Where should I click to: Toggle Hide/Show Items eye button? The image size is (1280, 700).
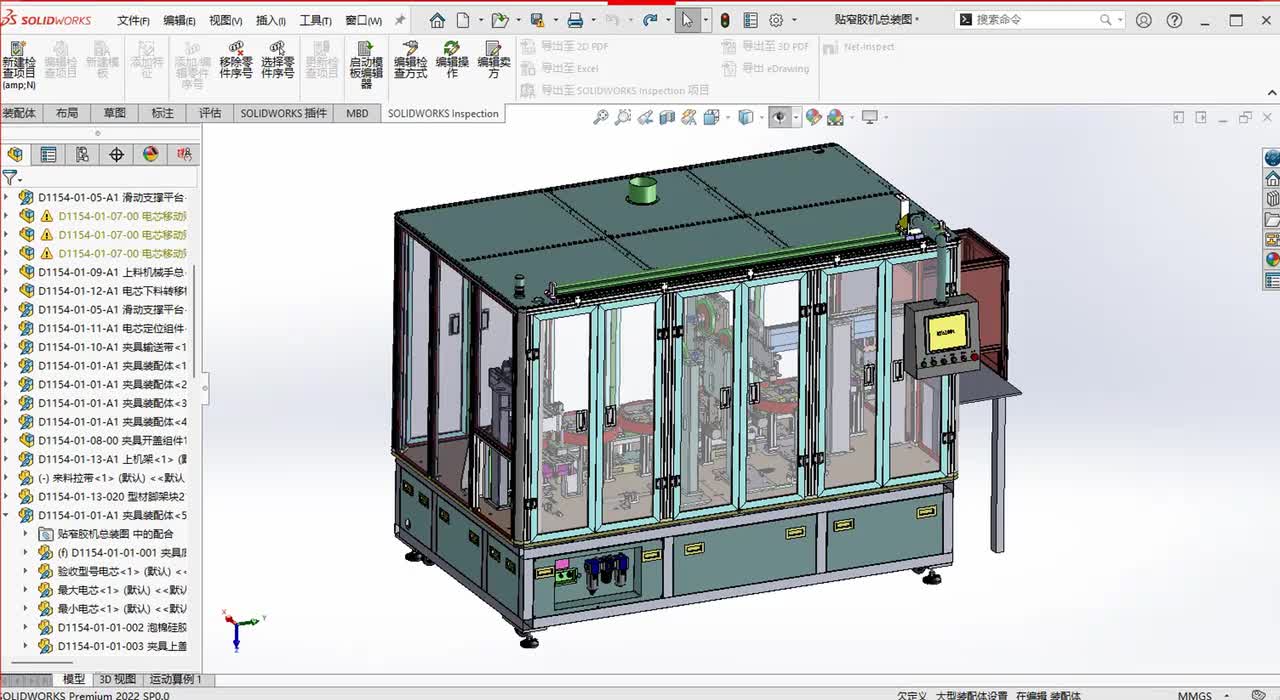tap(778, 118)
